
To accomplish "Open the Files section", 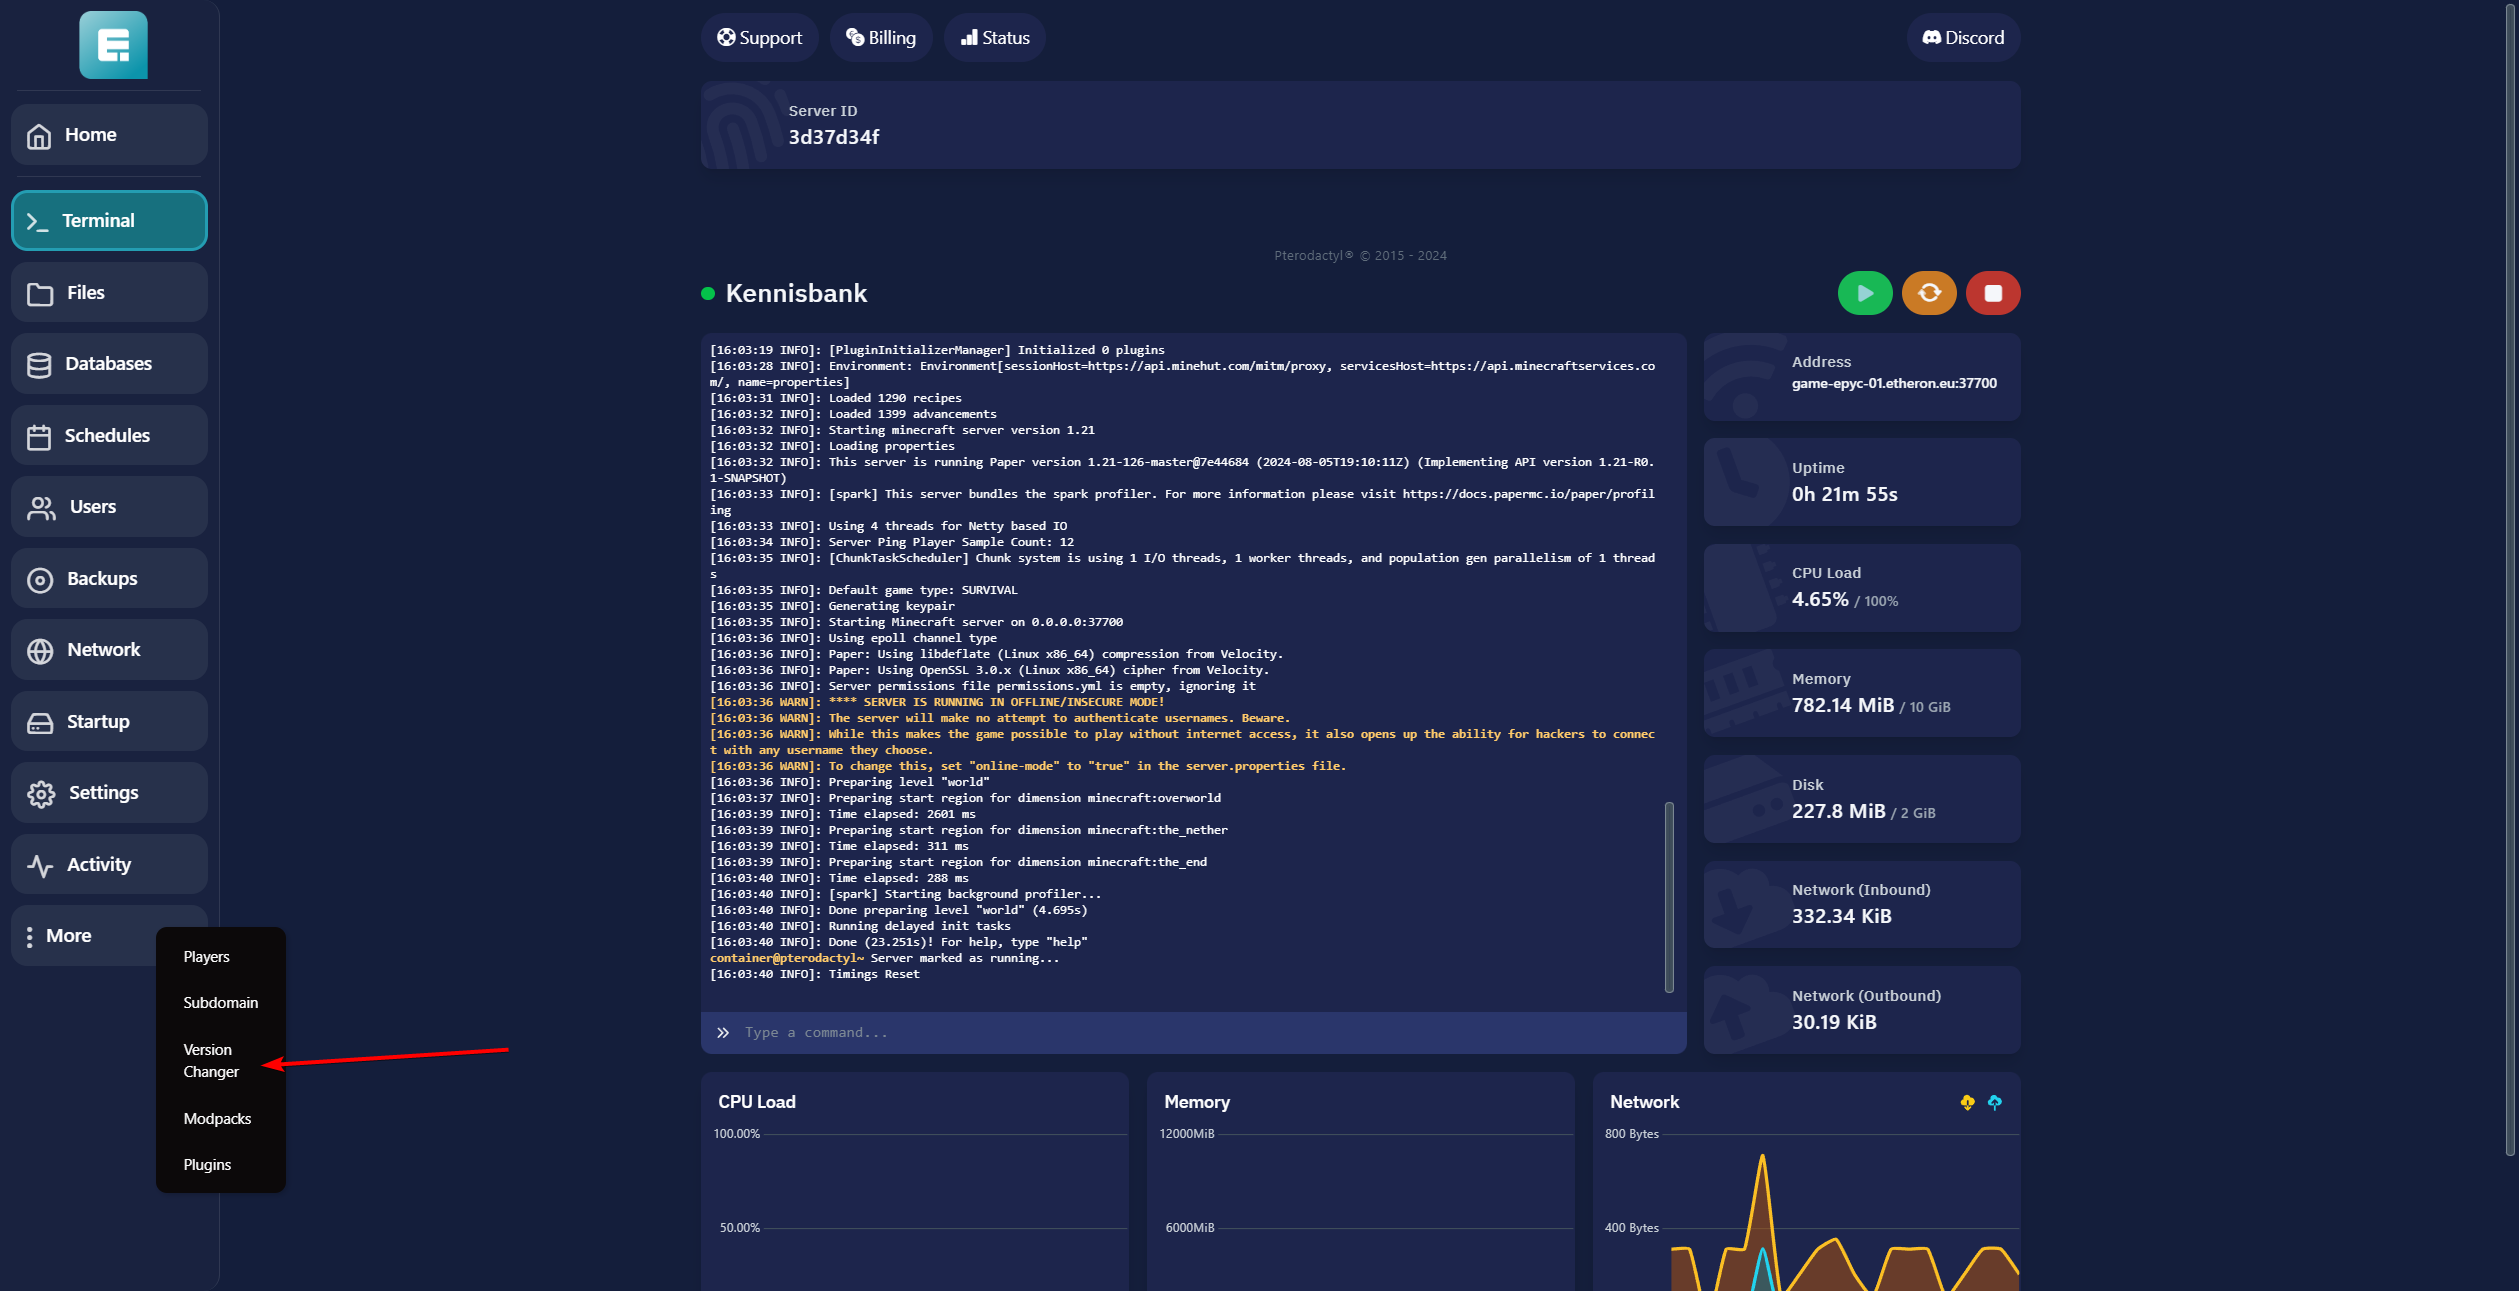I will tap(109, 293).
